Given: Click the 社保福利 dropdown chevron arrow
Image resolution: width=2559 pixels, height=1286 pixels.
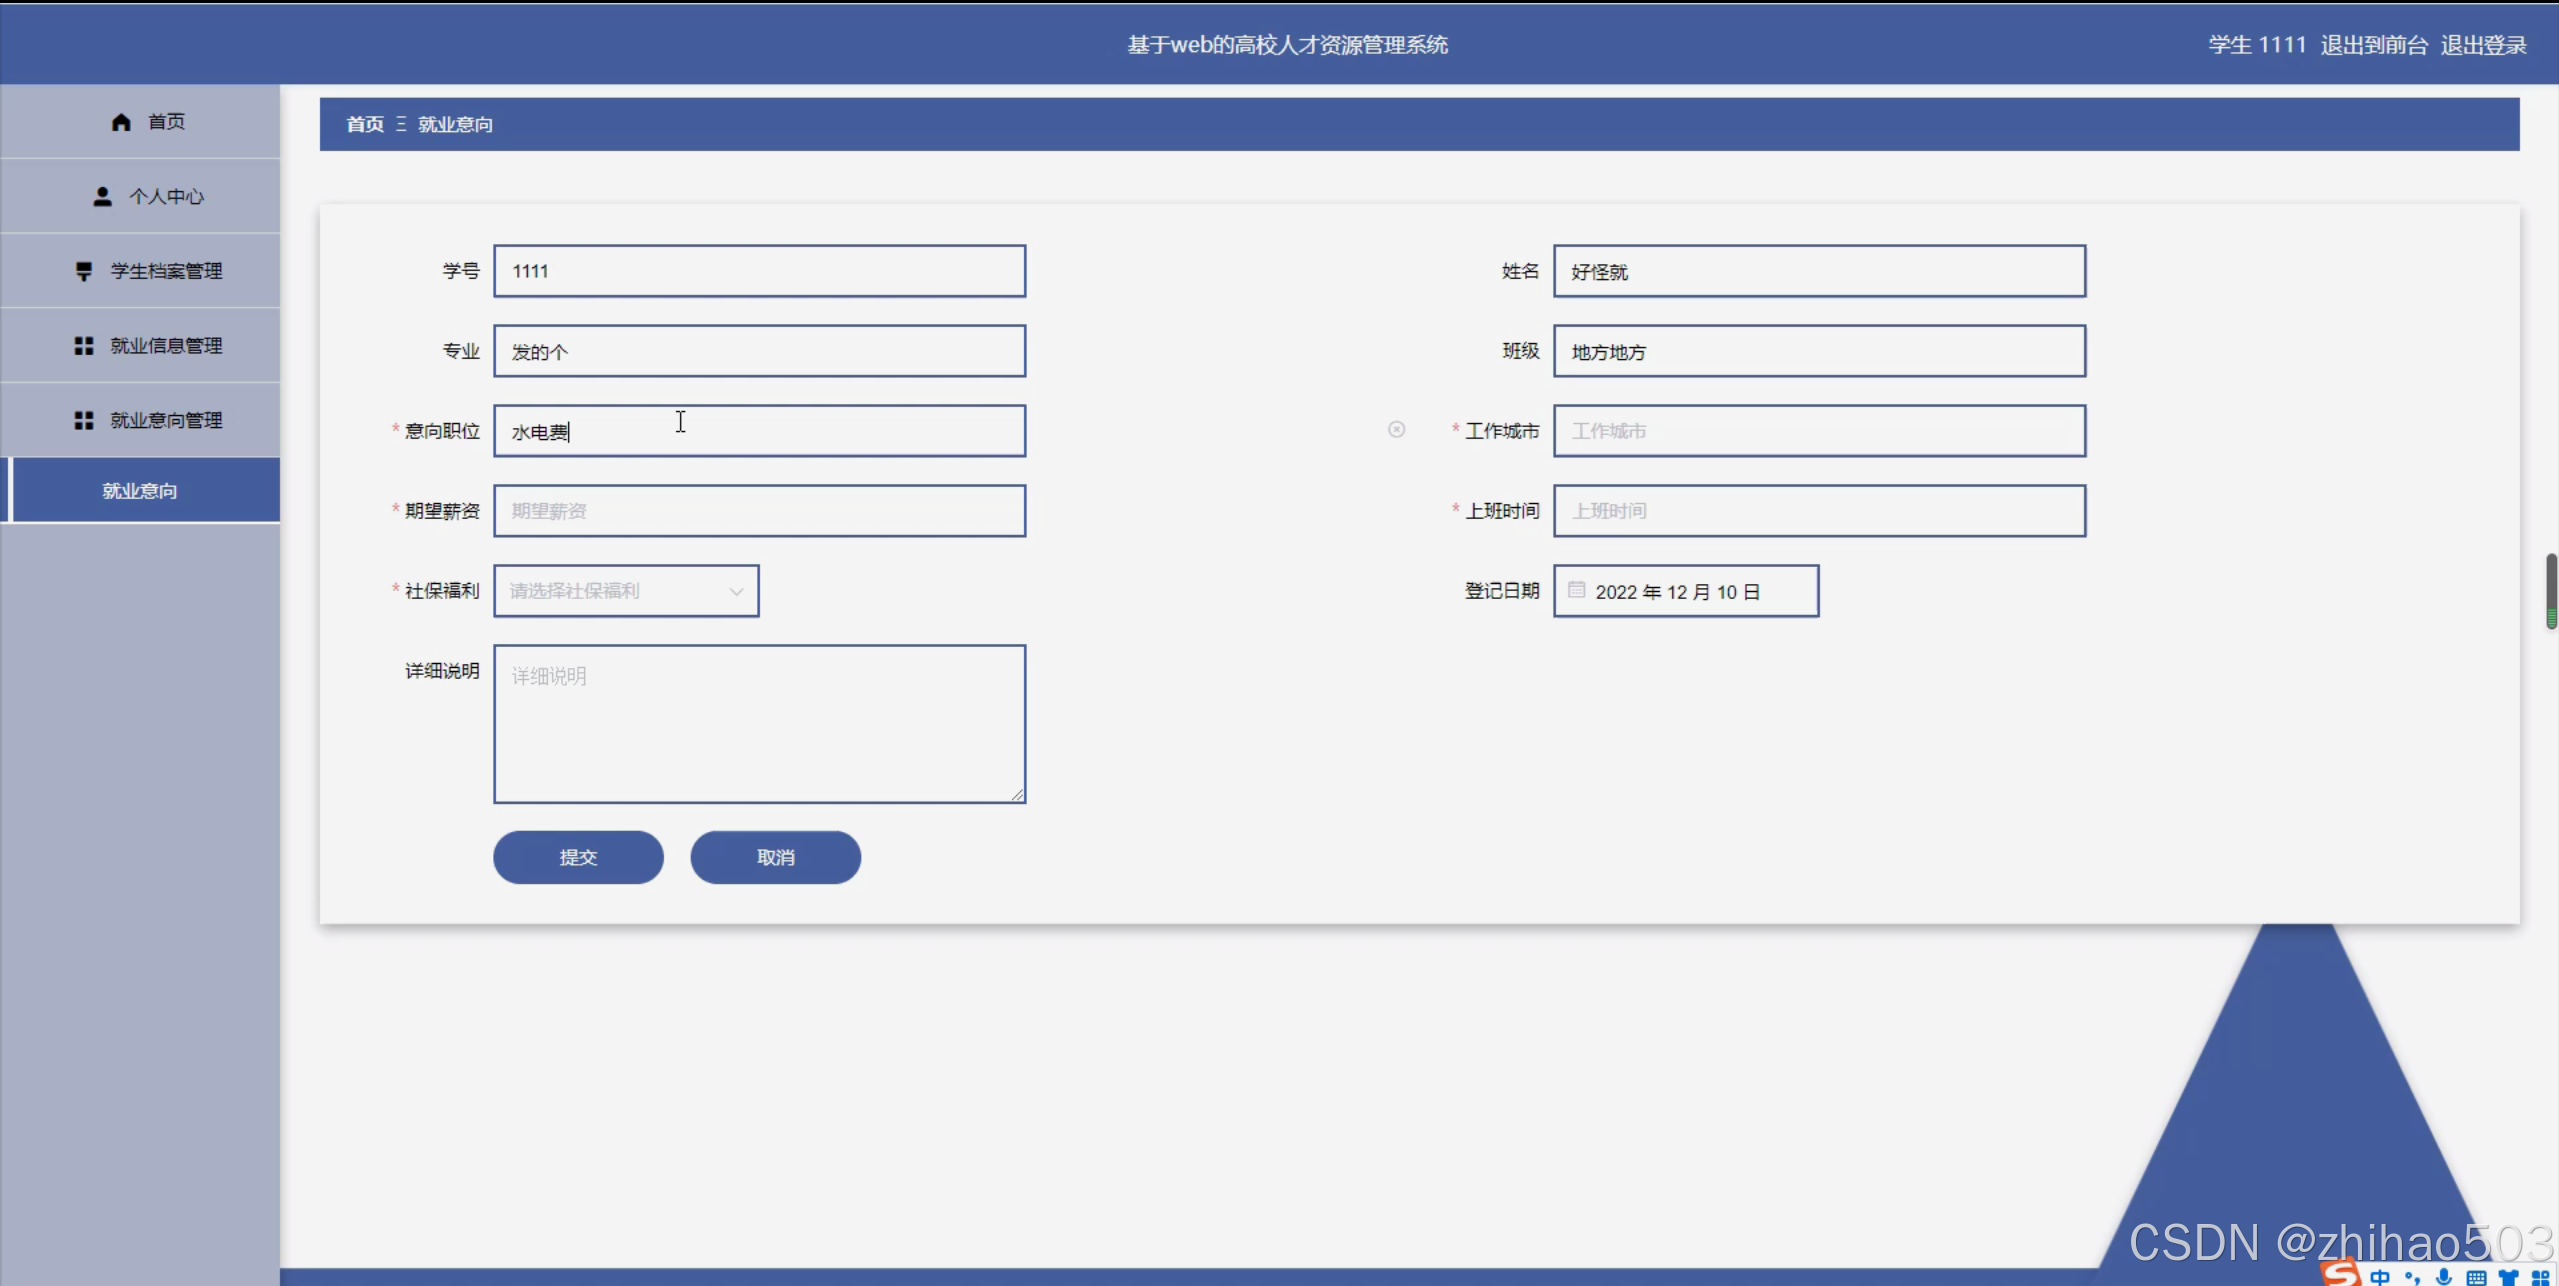Looking at the screenshot, I should pyautogui.click(x=736, y=591).
